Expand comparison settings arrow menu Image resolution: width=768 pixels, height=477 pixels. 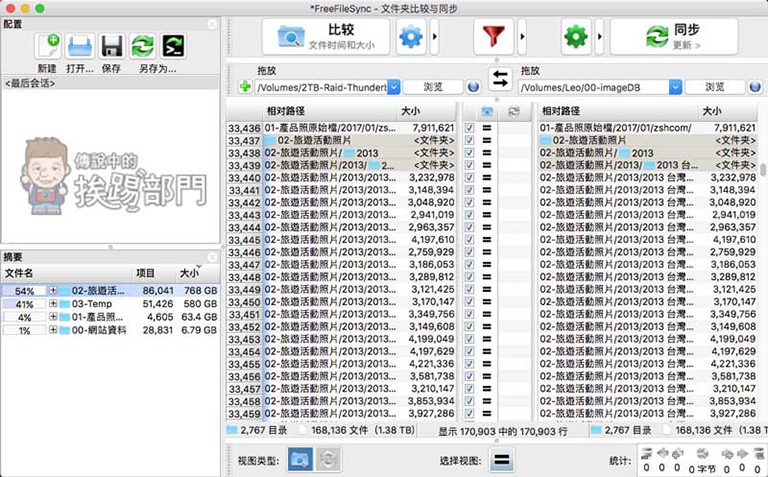pyautogui.click(x=434, y=37)
